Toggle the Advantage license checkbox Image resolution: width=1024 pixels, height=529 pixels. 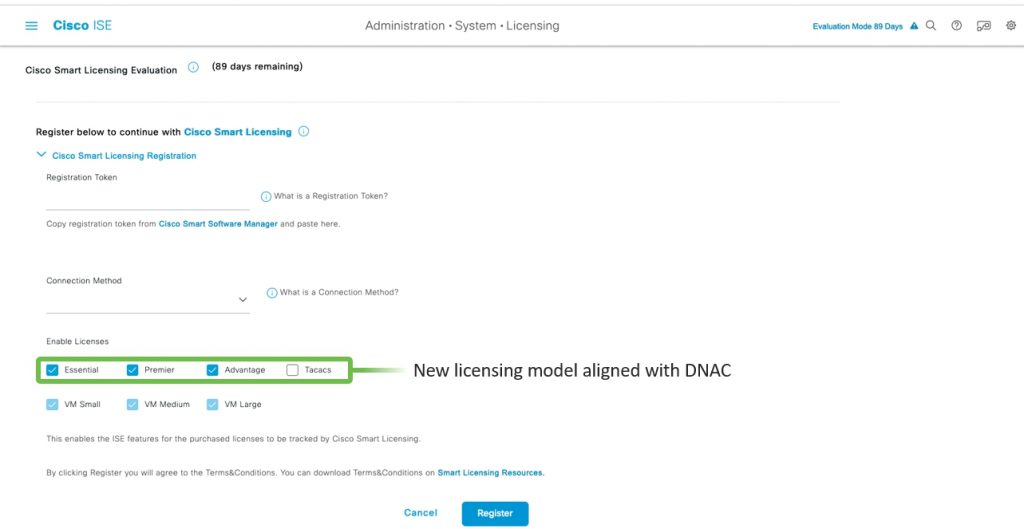(212, 370)
